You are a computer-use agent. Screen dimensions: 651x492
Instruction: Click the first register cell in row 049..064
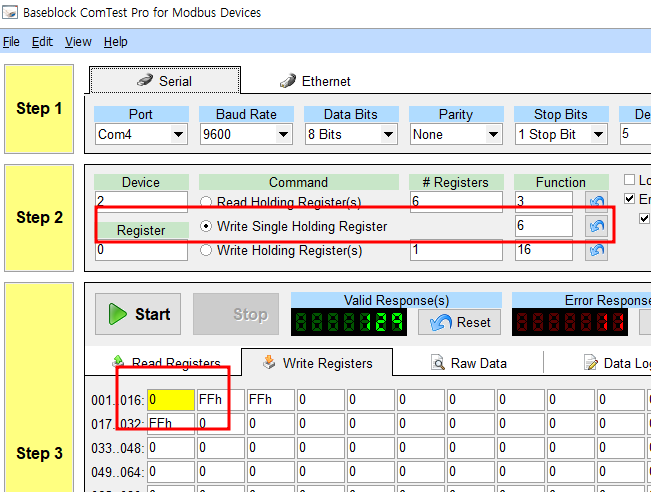click(171, 472)
